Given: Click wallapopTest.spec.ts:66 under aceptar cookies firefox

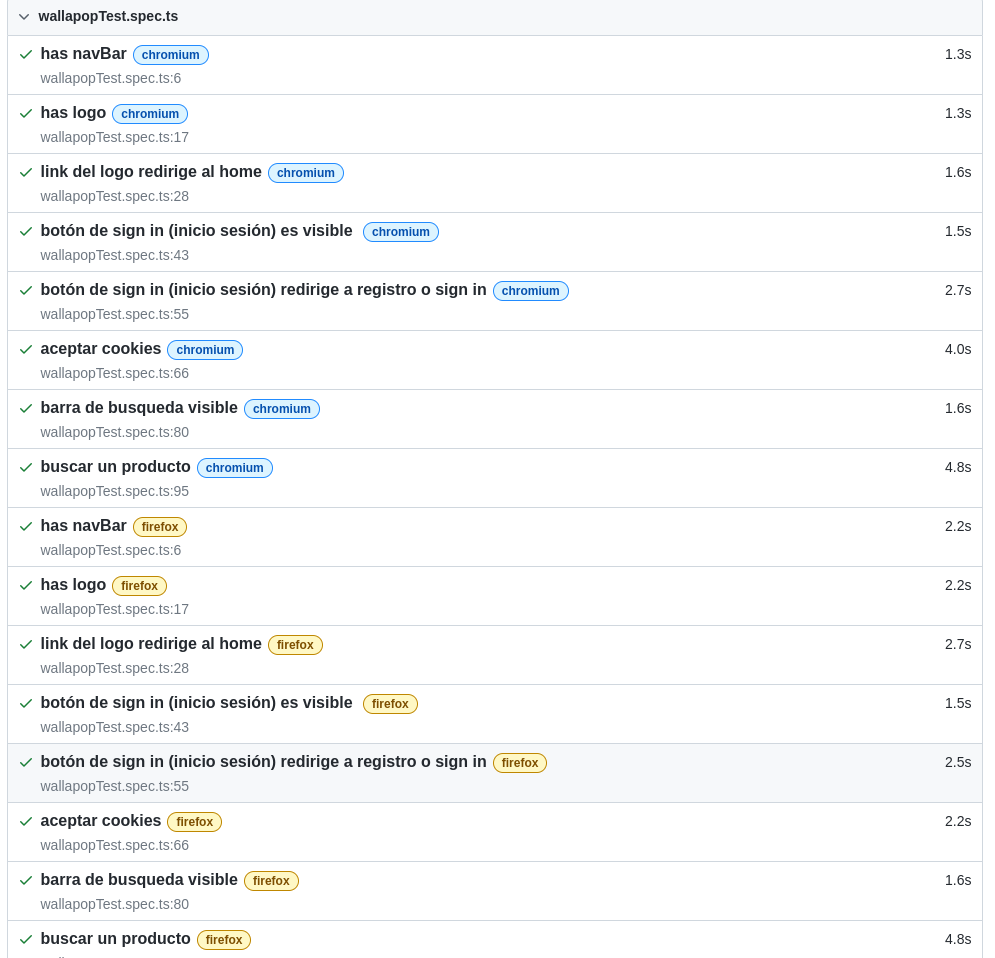Looking at the screenshot, I should [114, 846].
